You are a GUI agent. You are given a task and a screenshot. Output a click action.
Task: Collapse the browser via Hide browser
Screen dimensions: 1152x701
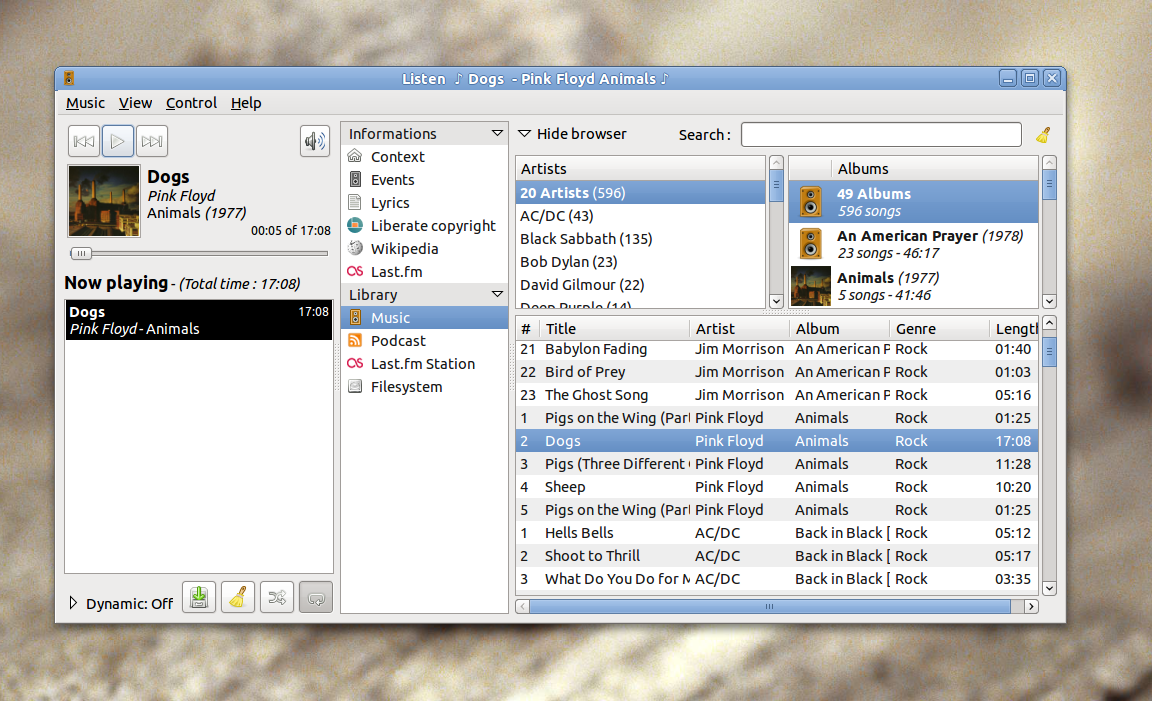point(572,134)
